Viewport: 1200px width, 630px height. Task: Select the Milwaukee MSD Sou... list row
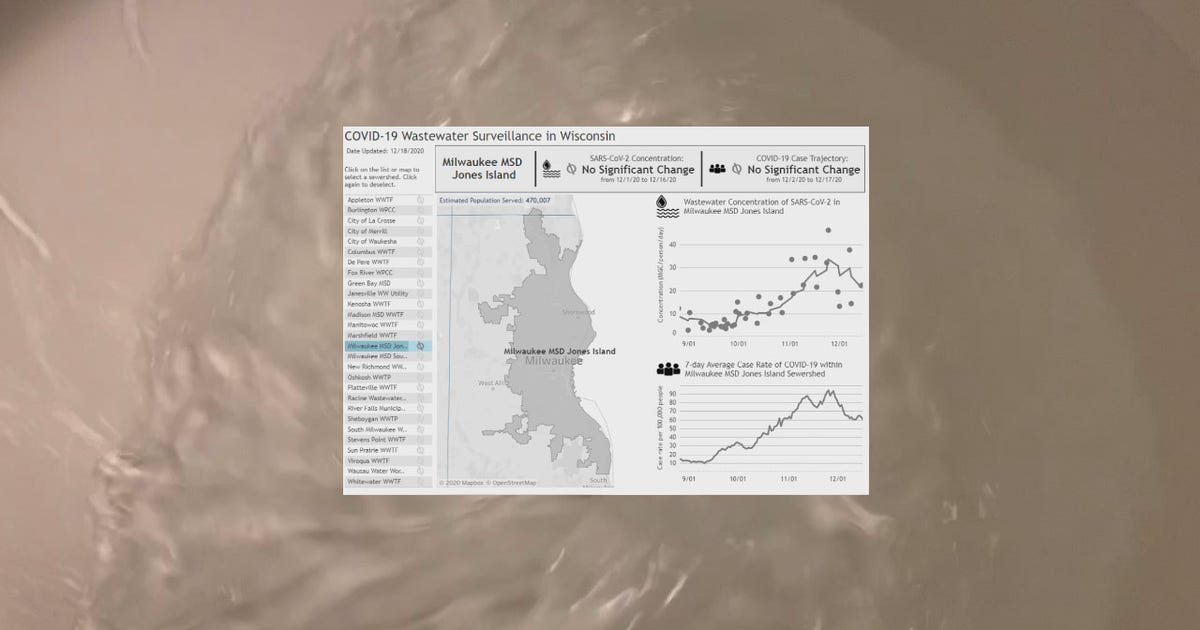388,356
